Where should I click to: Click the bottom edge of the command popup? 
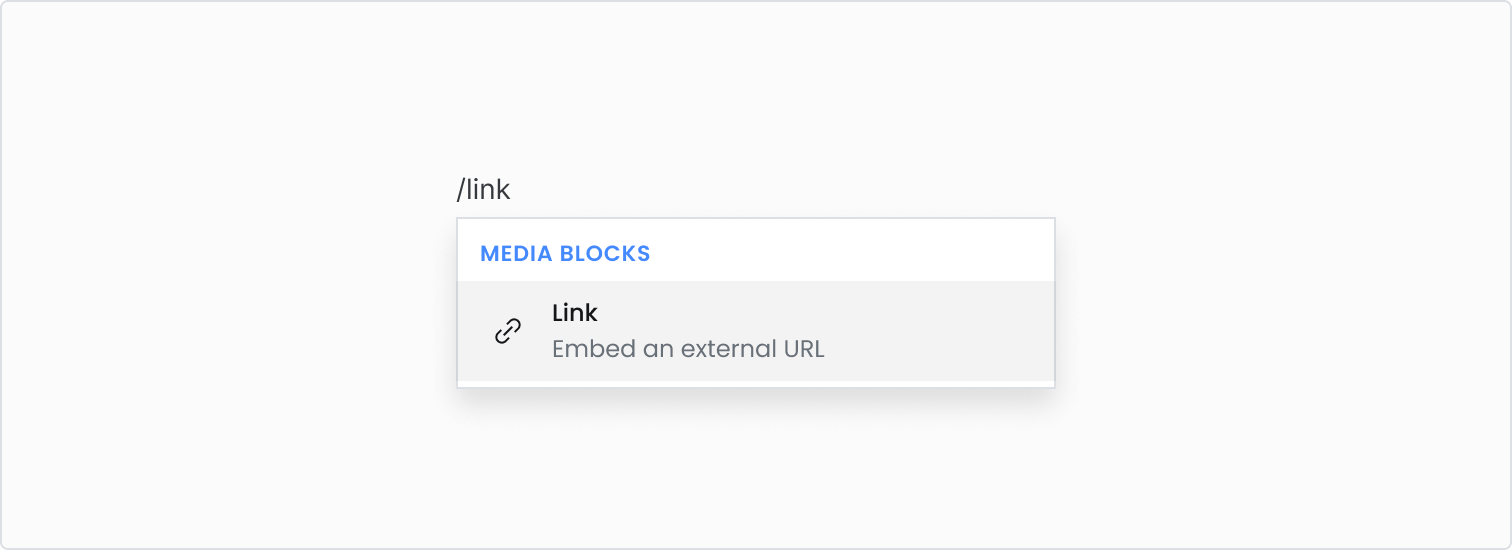click(756, 386)
